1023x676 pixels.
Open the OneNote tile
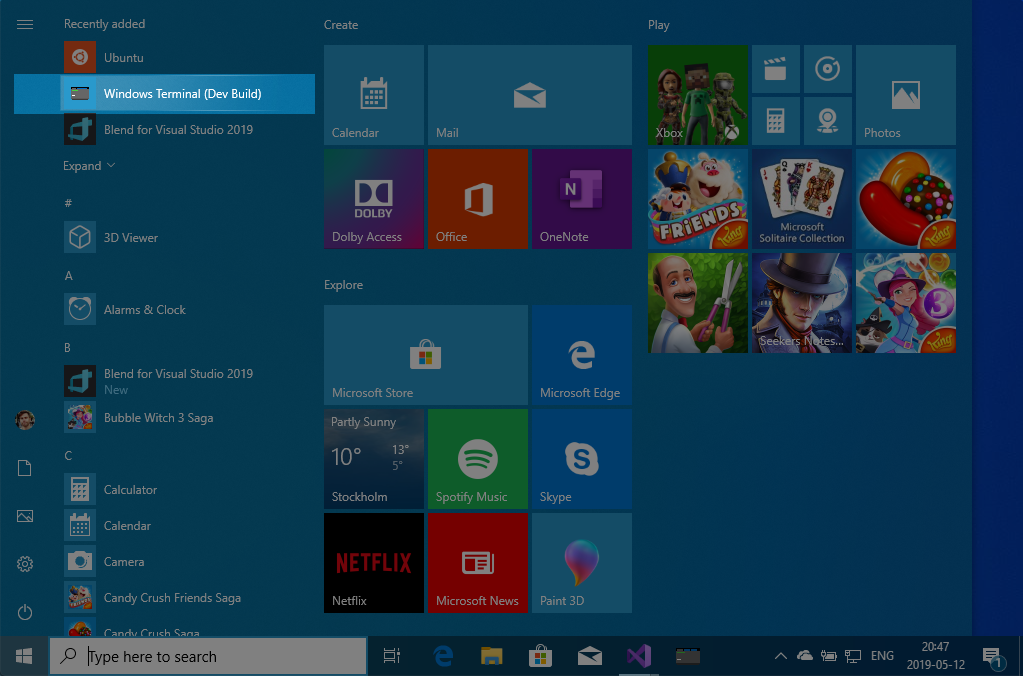coord(581,199)
